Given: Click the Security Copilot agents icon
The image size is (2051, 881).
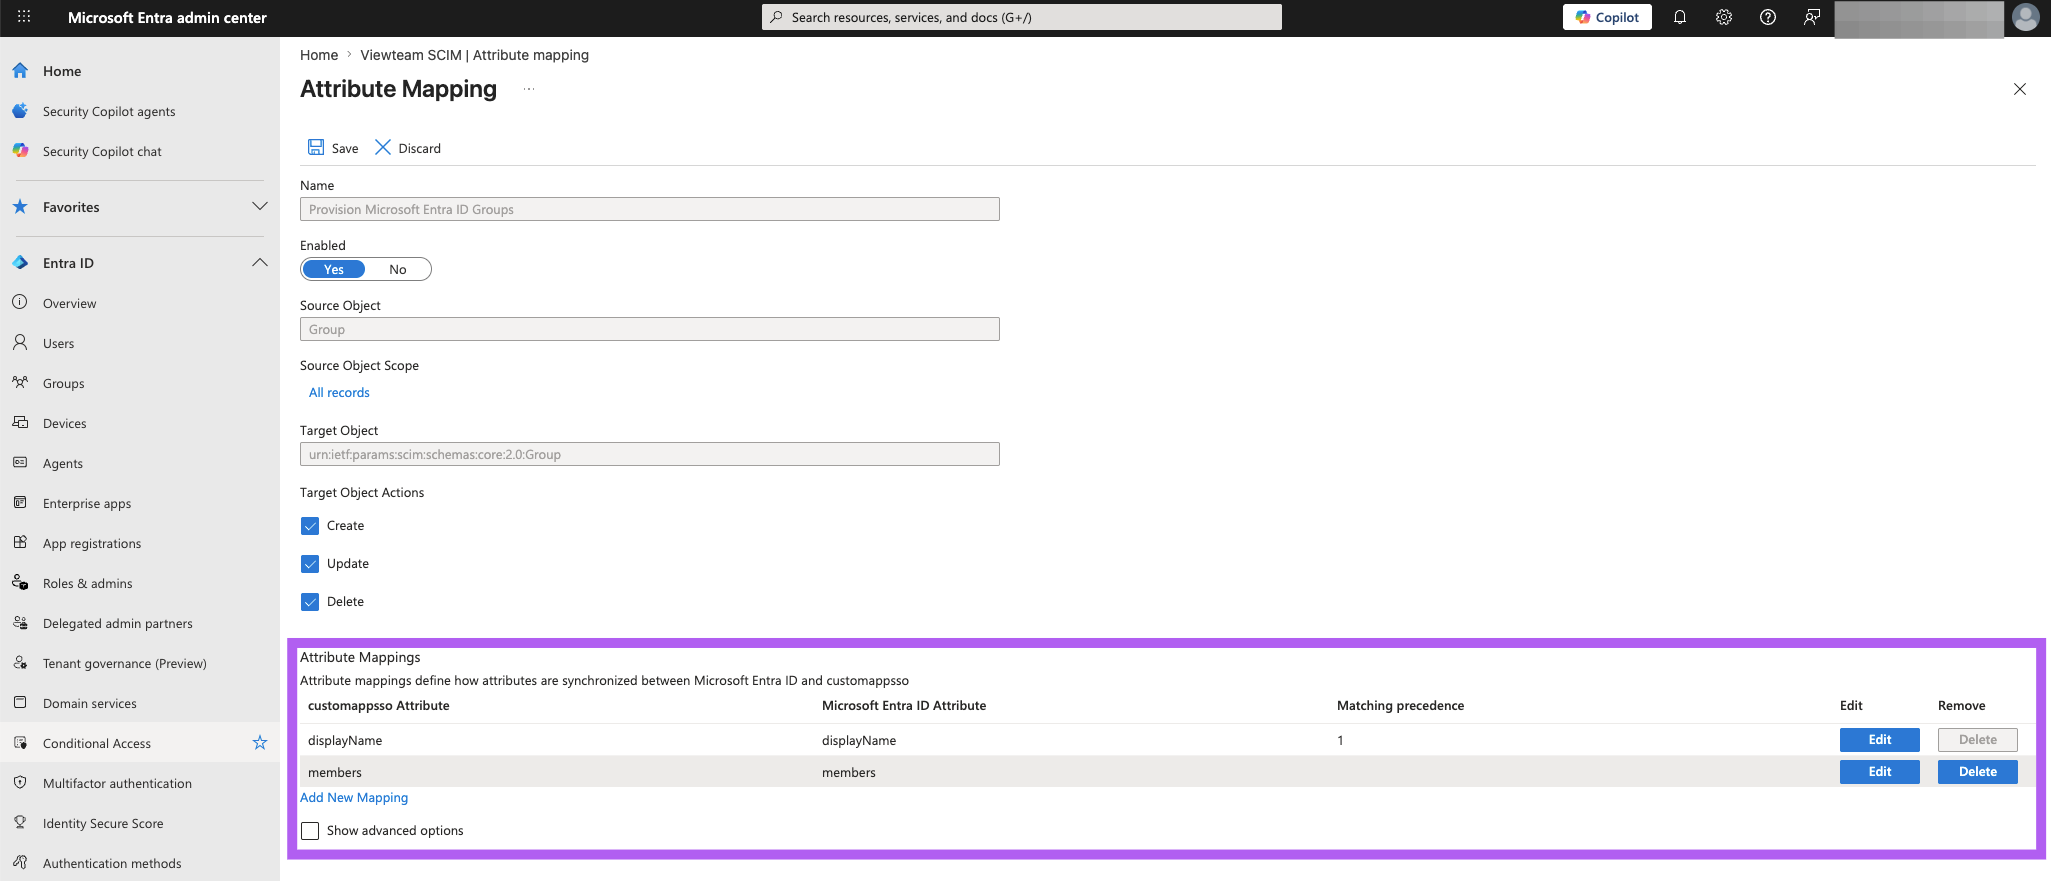Looking at the screenshot, I should (x=20, y=111).
